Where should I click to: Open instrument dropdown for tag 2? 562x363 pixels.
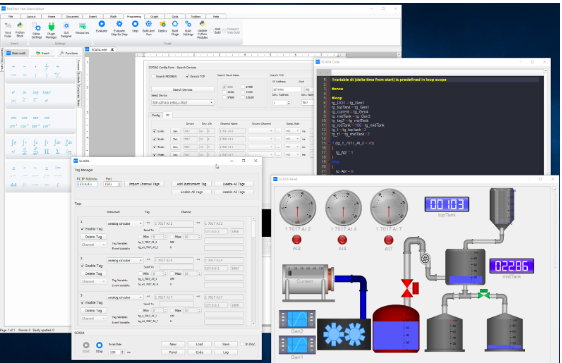pos(125,260)
